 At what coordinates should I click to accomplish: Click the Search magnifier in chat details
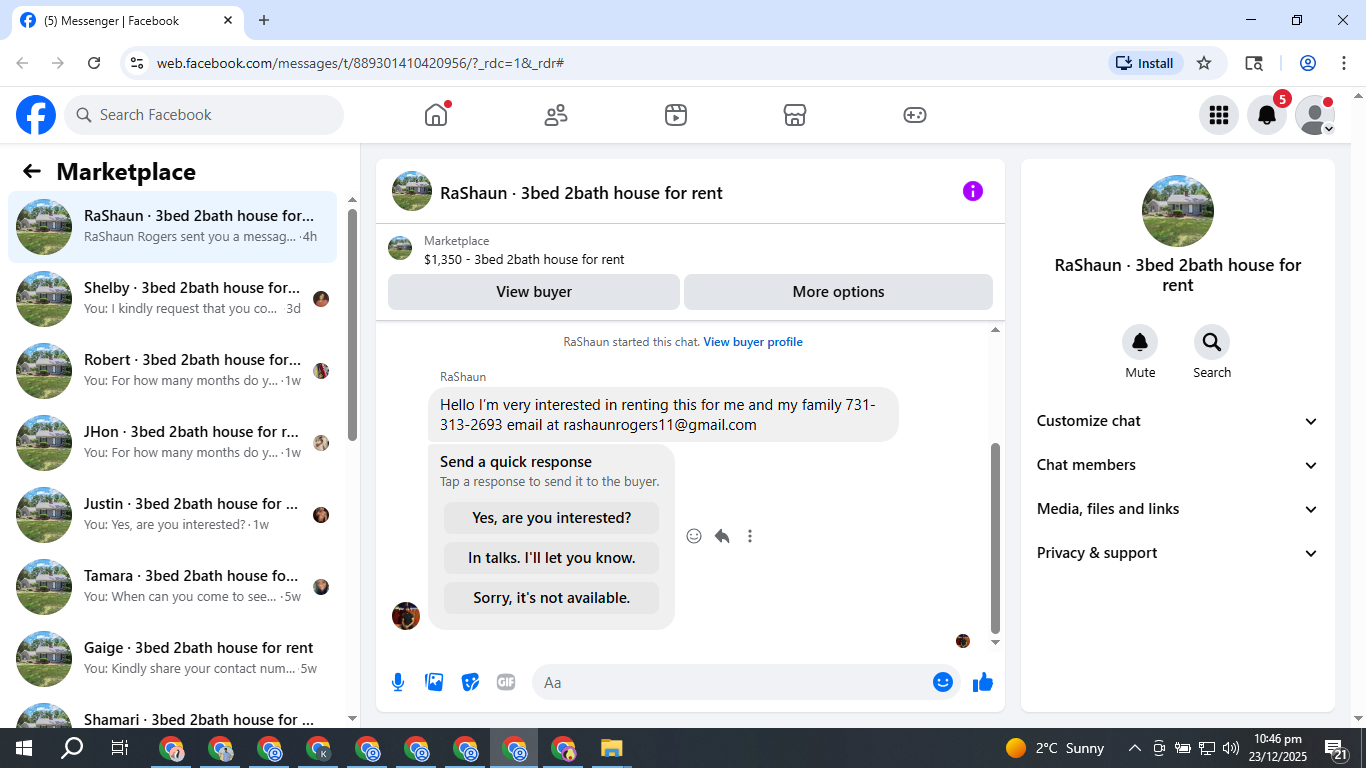click(1212, 342)
